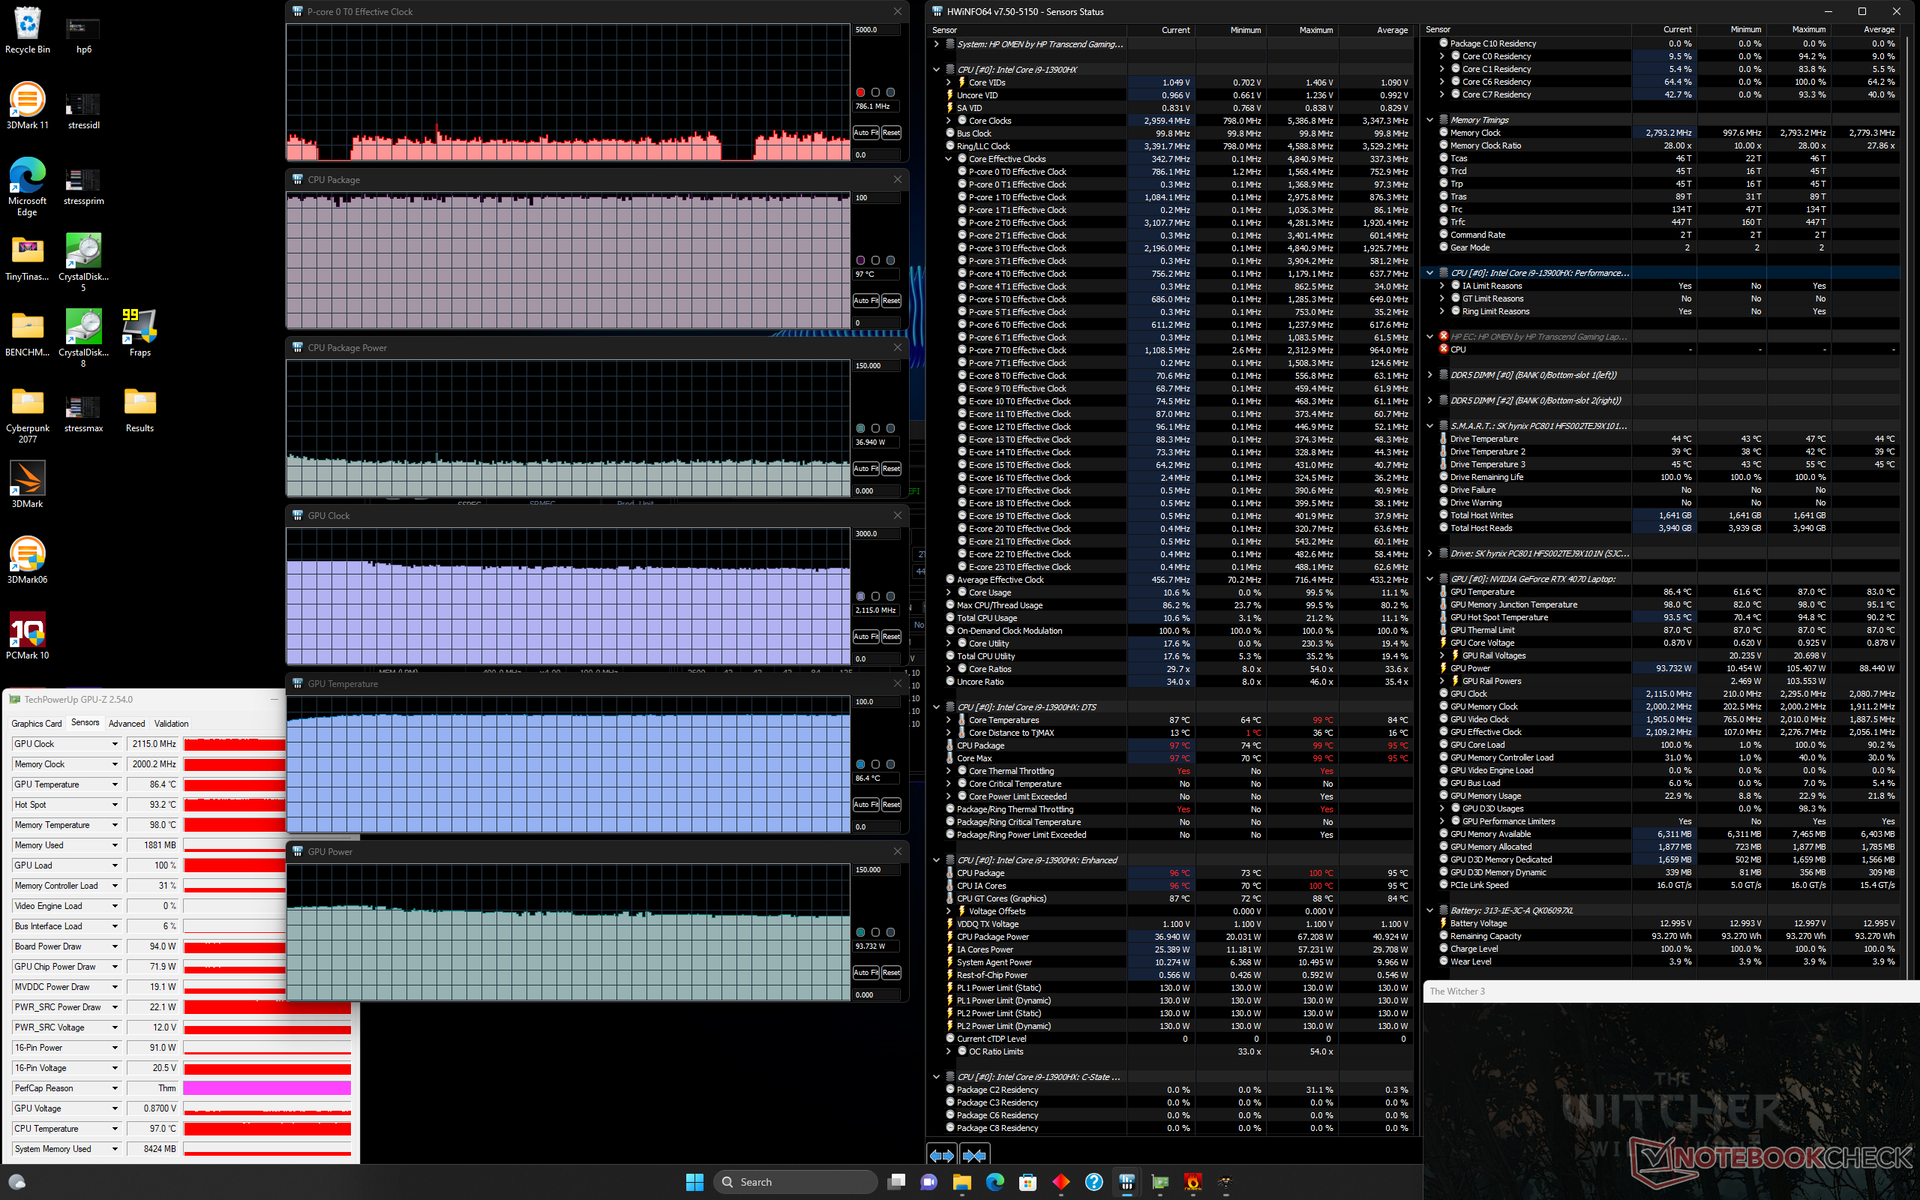
Task: Open the Results folder on desktop
Action: pos(140,410)
